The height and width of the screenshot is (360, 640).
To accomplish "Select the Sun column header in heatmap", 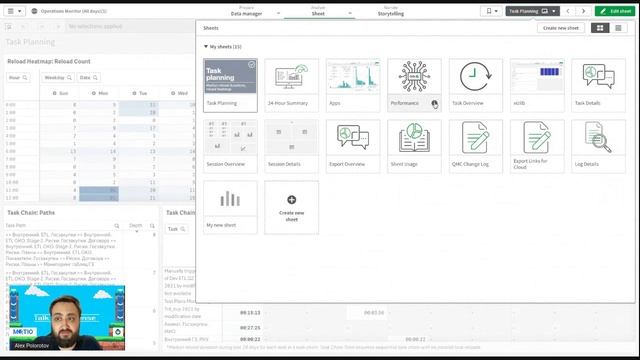I will 60,93.
